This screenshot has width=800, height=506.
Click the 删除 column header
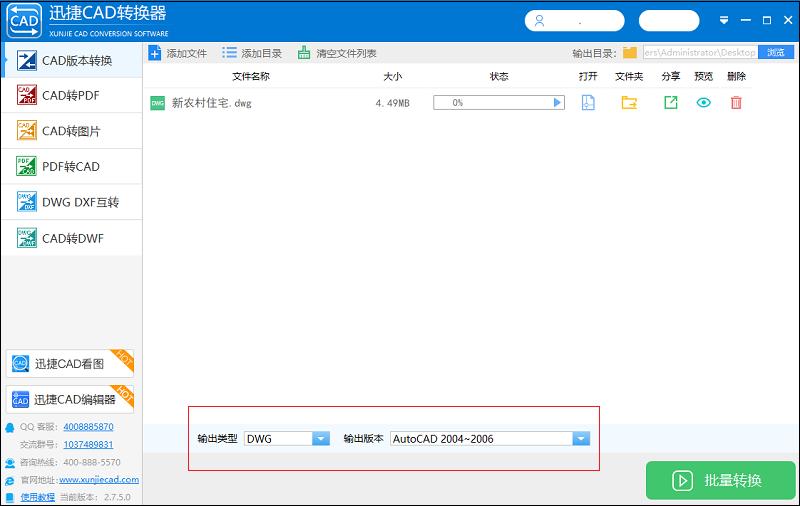(736, 76)
